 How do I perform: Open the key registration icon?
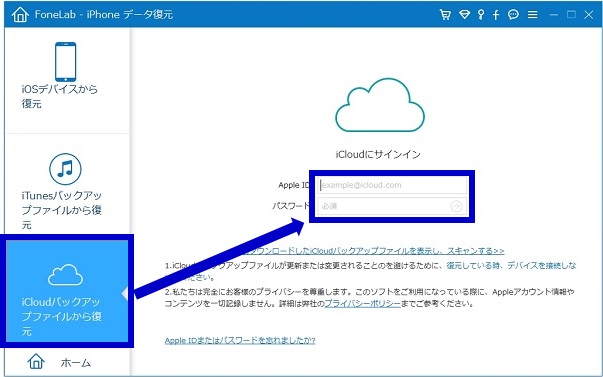pyautogui.click(x=481, y=15)
